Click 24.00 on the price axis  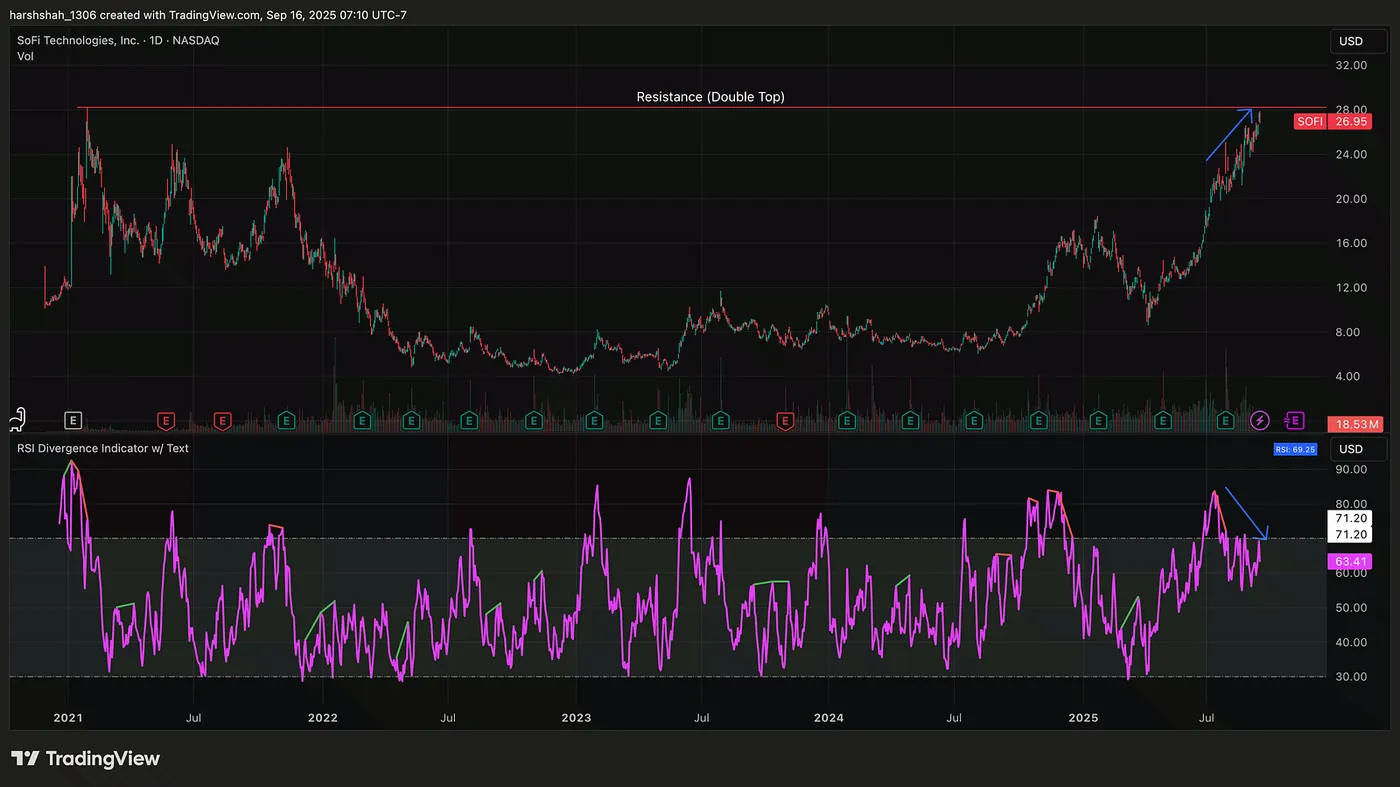(1352, 154)
